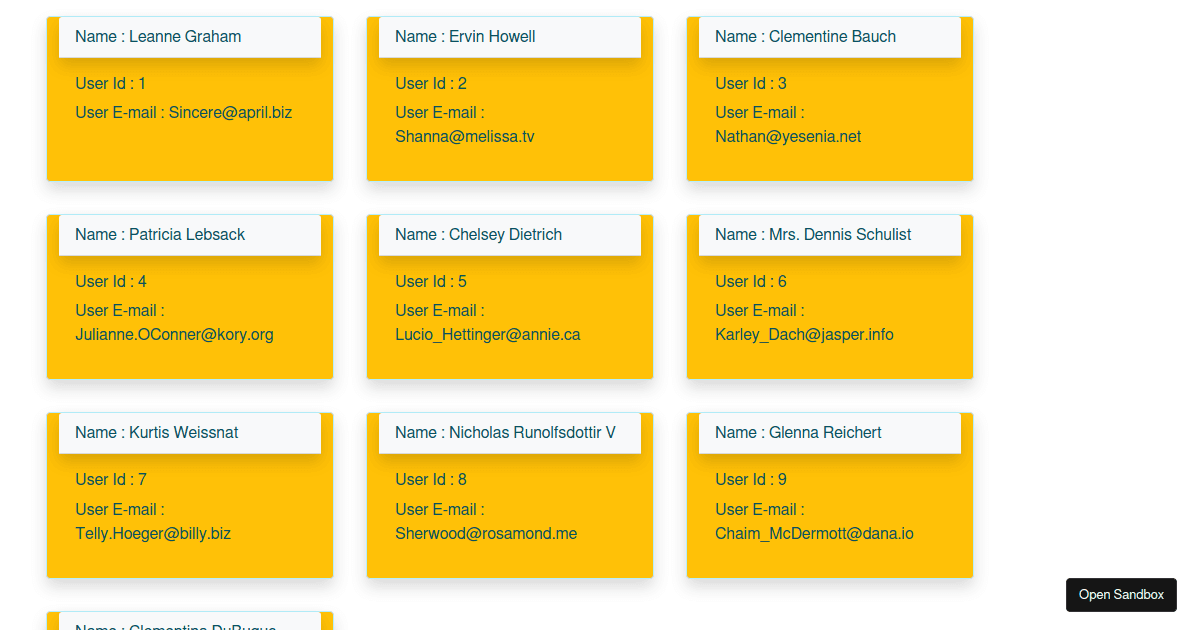Click the email Sherwood@rosamond.me
Screen dimensions: 1200x630
(486, 533)
